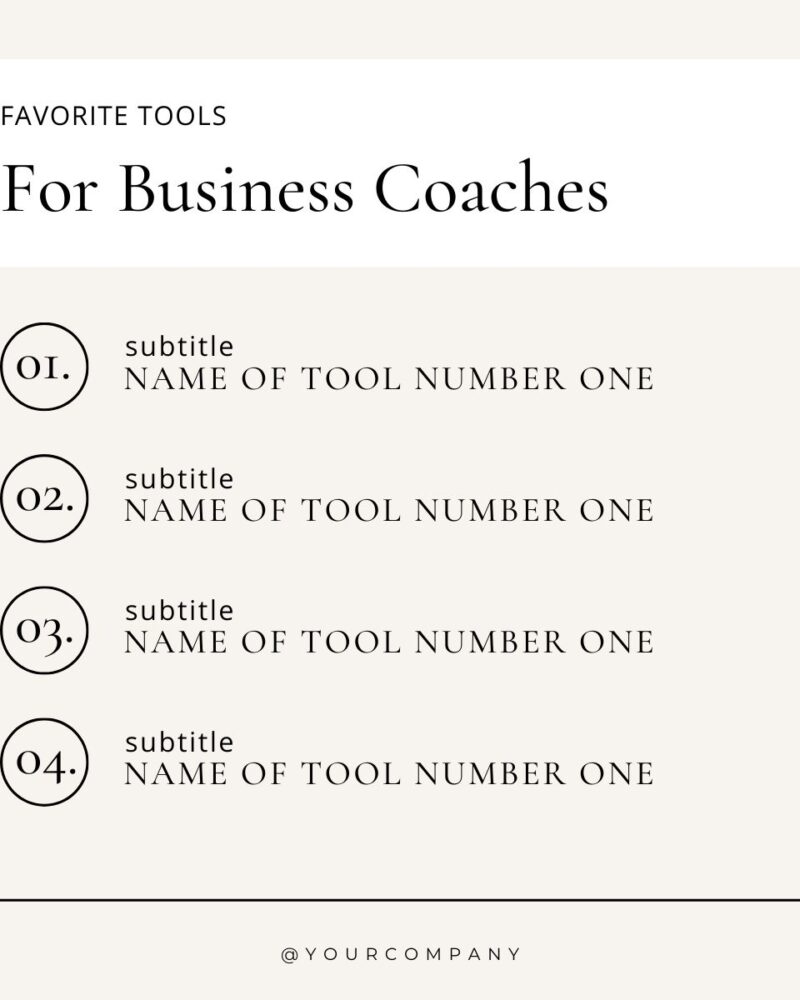Click the 02. circled number icon
Screen dimensions: 800x1000
point(43,499)
